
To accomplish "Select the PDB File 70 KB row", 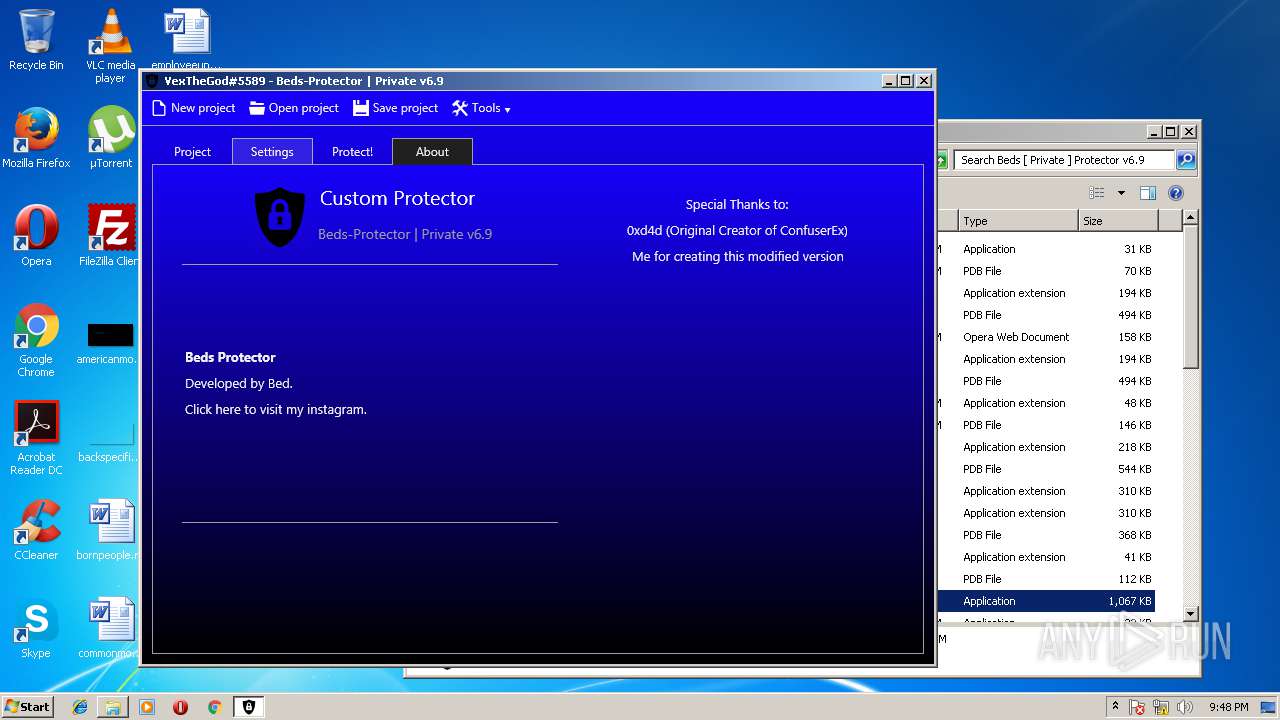I will [1046, 271].
